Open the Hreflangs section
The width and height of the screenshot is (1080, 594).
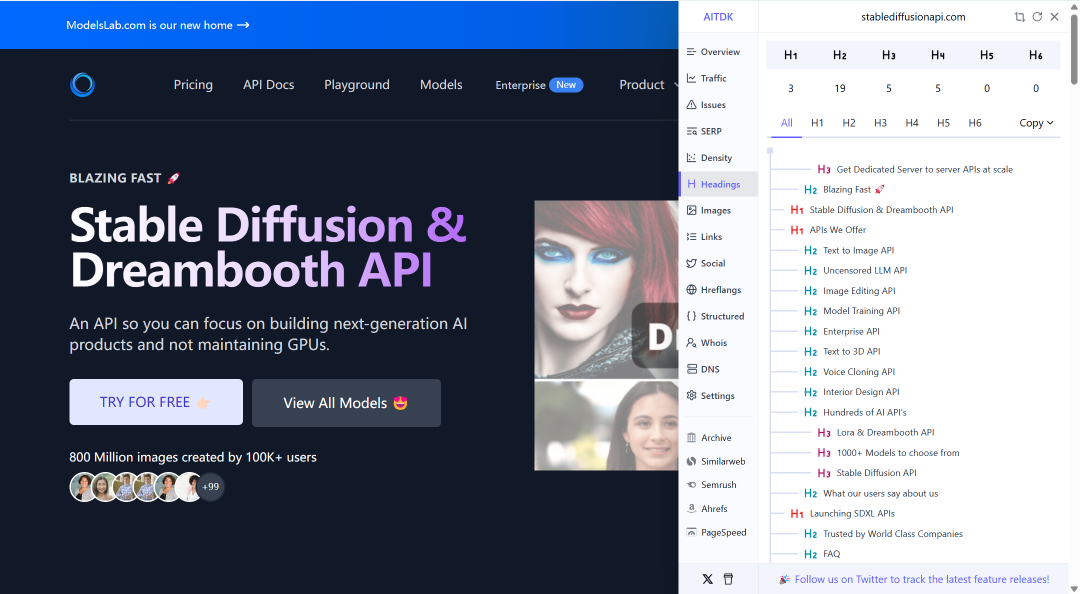pyautogui.click(x=714, y=289)
